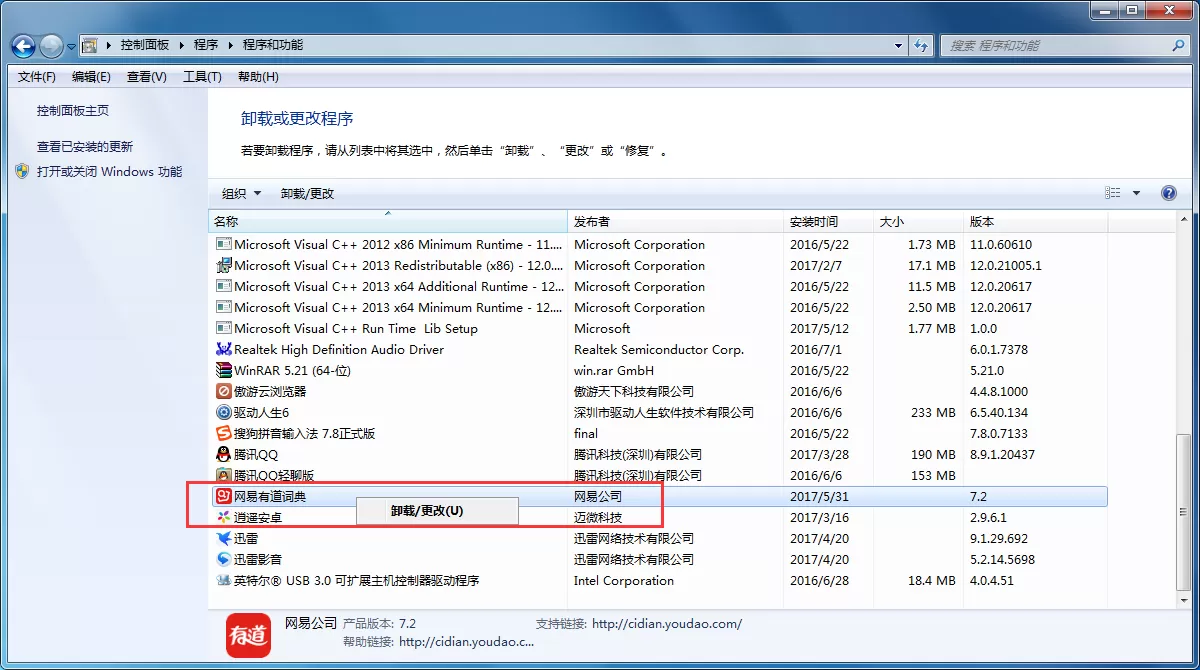Image resolution: width=1200 pixels, height=670 pixels.
Task: Open help with the question mark icon
Action: [1168, 193]
